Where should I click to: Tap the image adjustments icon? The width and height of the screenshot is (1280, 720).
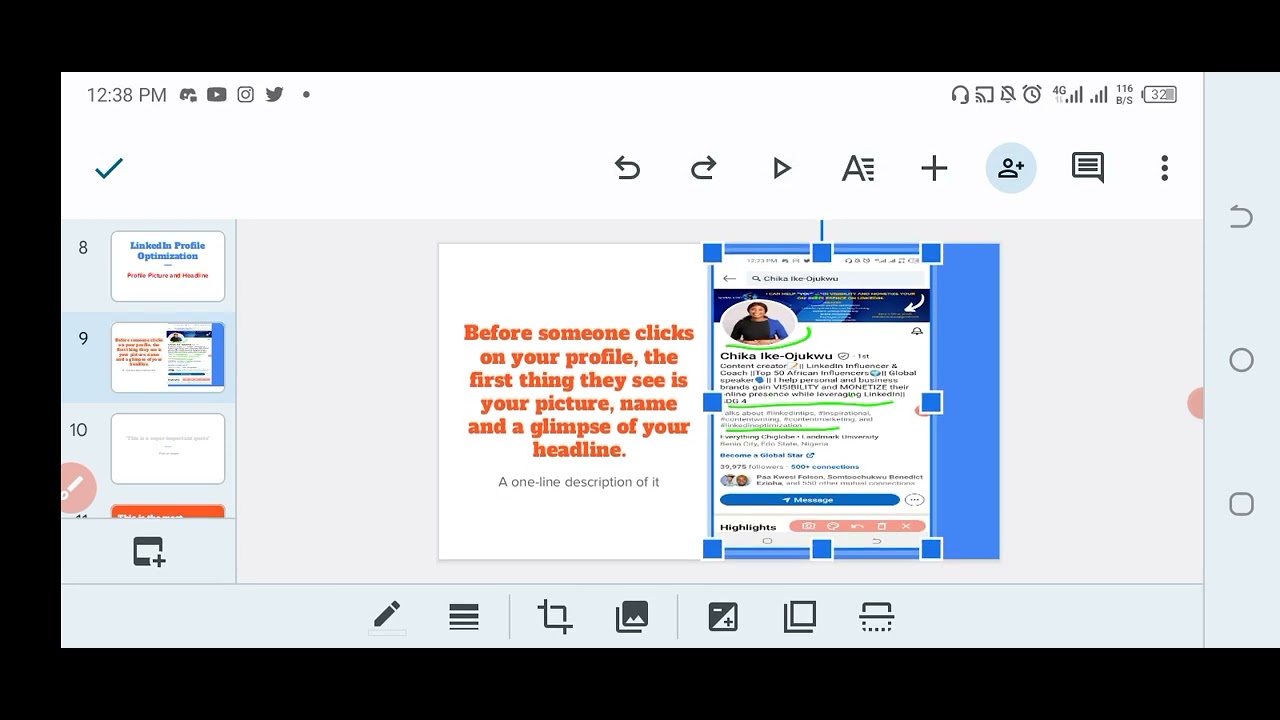(723, 617)
